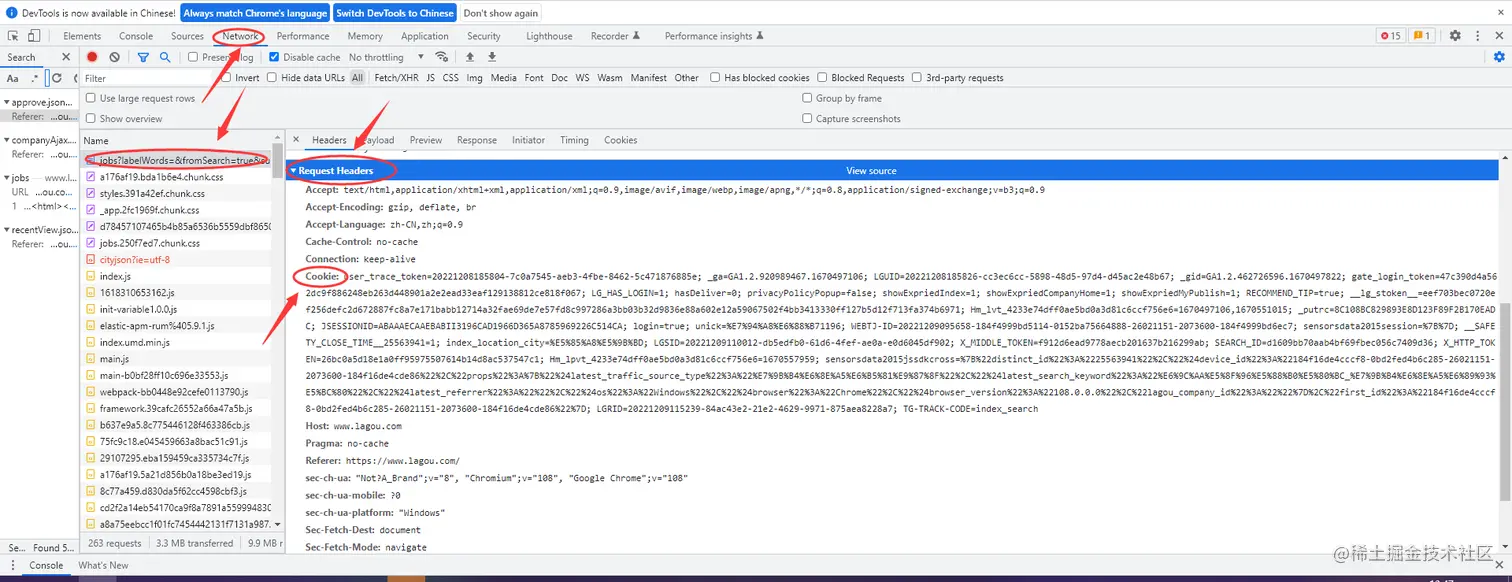
Task: Open the Response tab in request details
Action: 477,140
